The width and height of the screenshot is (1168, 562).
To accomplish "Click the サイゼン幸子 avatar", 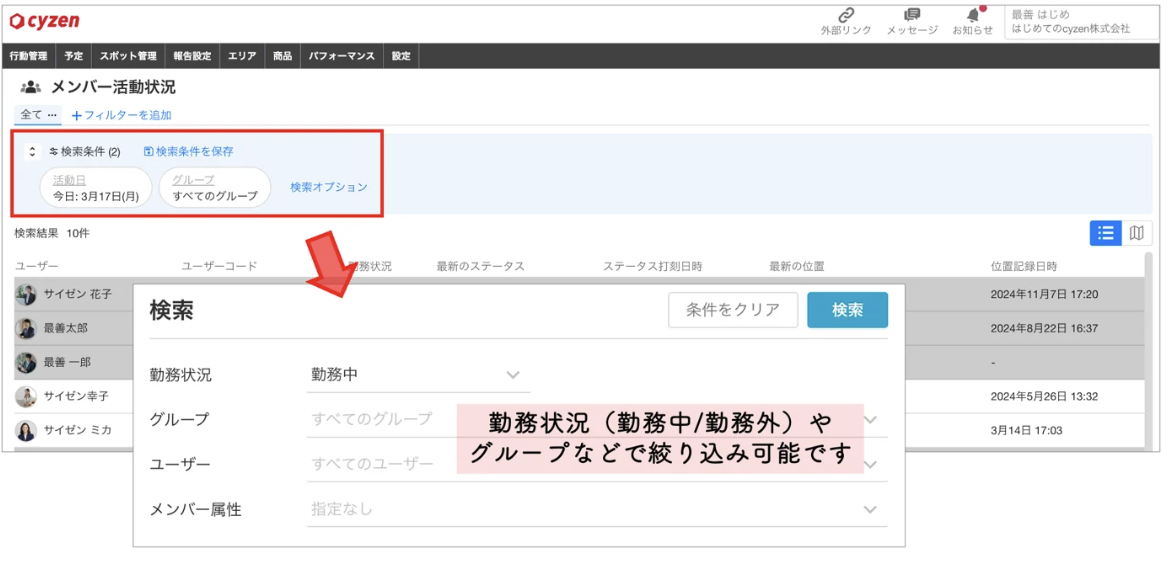I will point(26,397).
